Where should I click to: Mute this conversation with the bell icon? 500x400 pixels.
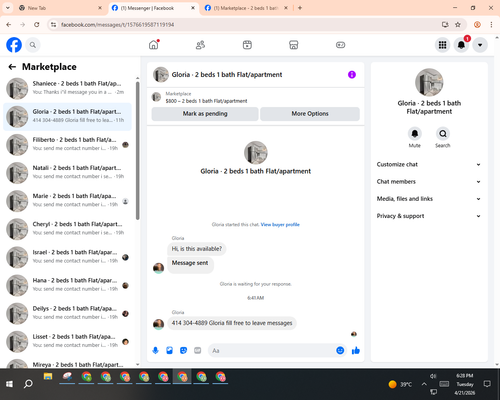415,134
